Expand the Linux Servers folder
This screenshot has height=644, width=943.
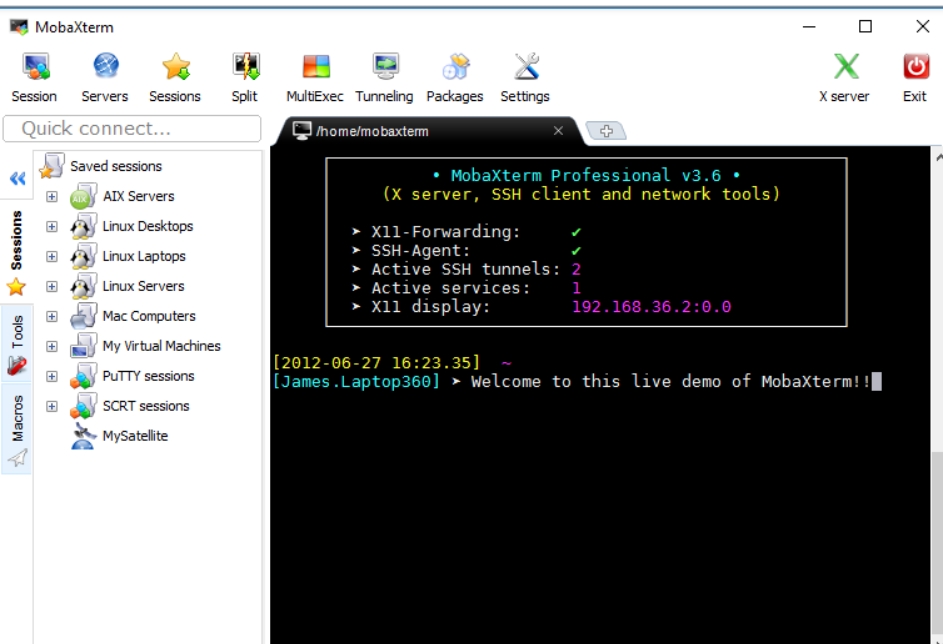tap(52, 287)
